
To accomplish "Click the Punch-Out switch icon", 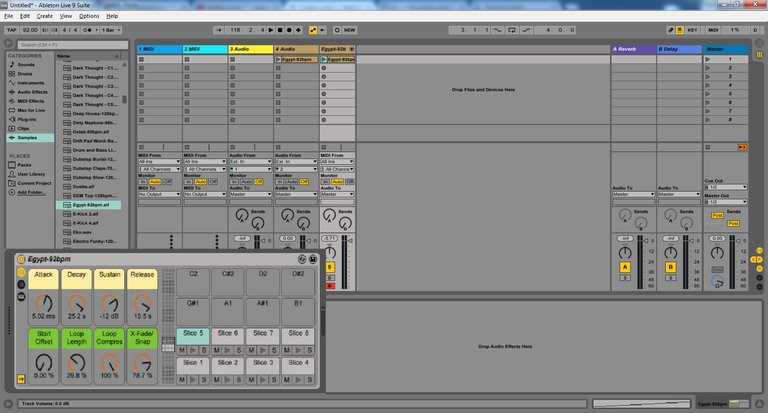I will (x=527, y=30).
